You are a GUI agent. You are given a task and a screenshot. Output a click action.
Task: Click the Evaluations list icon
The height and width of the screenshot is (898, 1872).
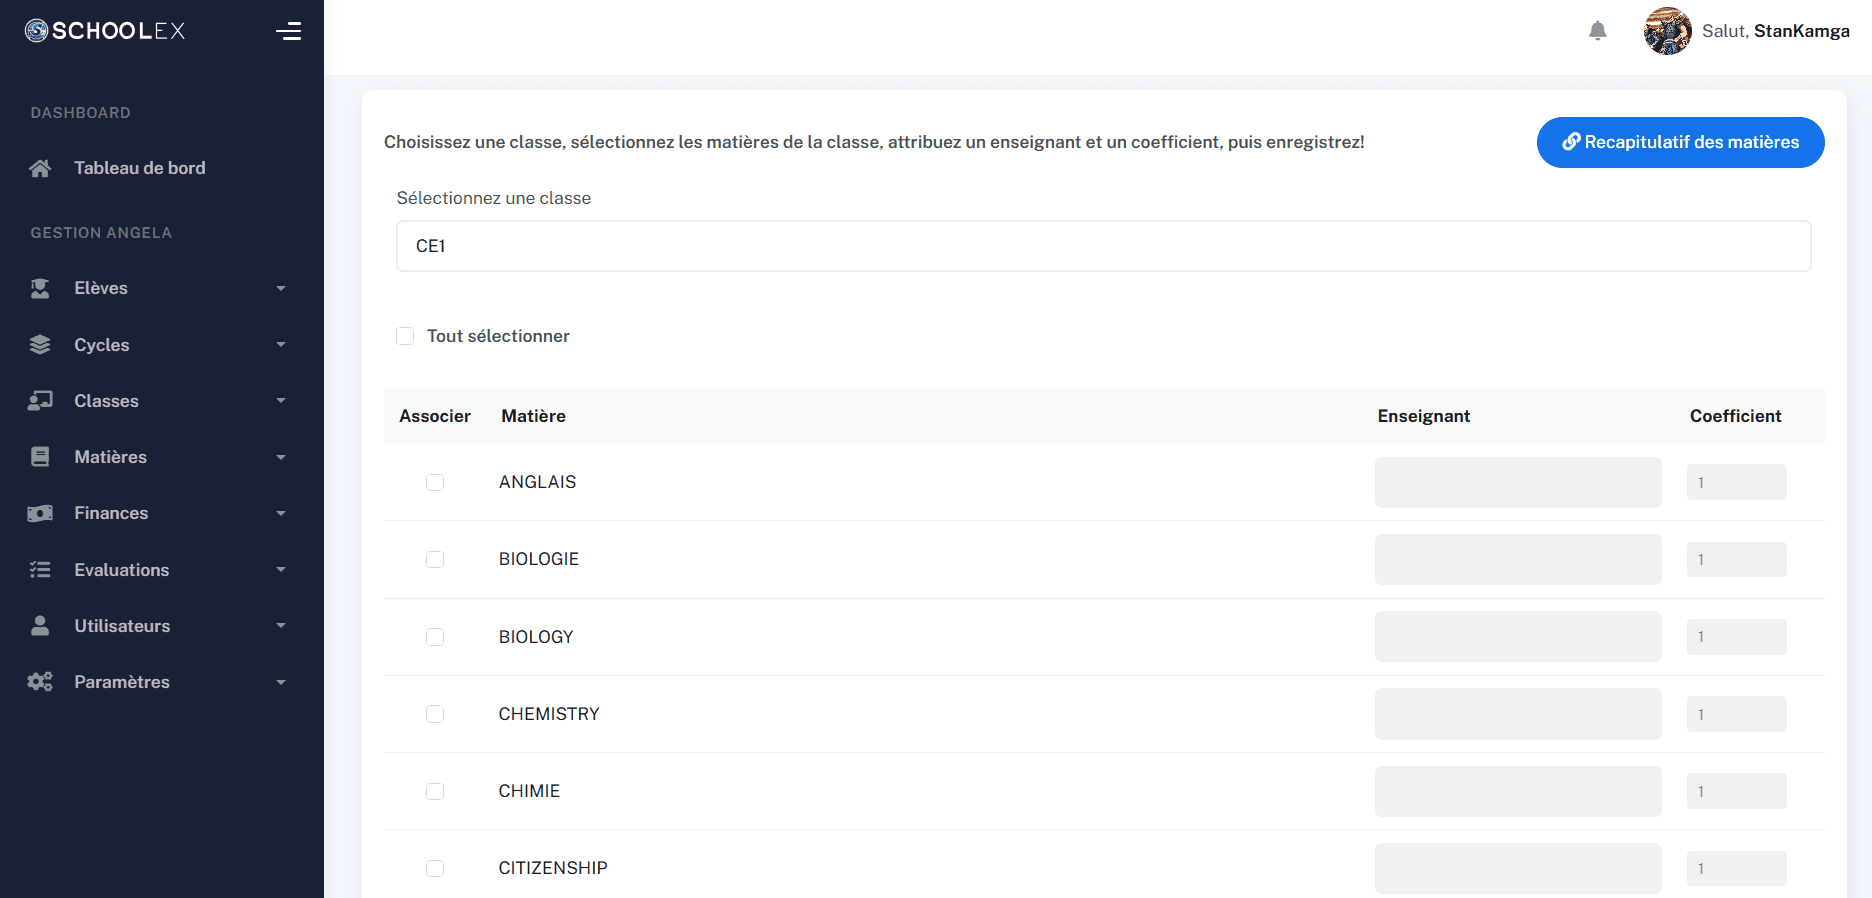click(40, 570)
